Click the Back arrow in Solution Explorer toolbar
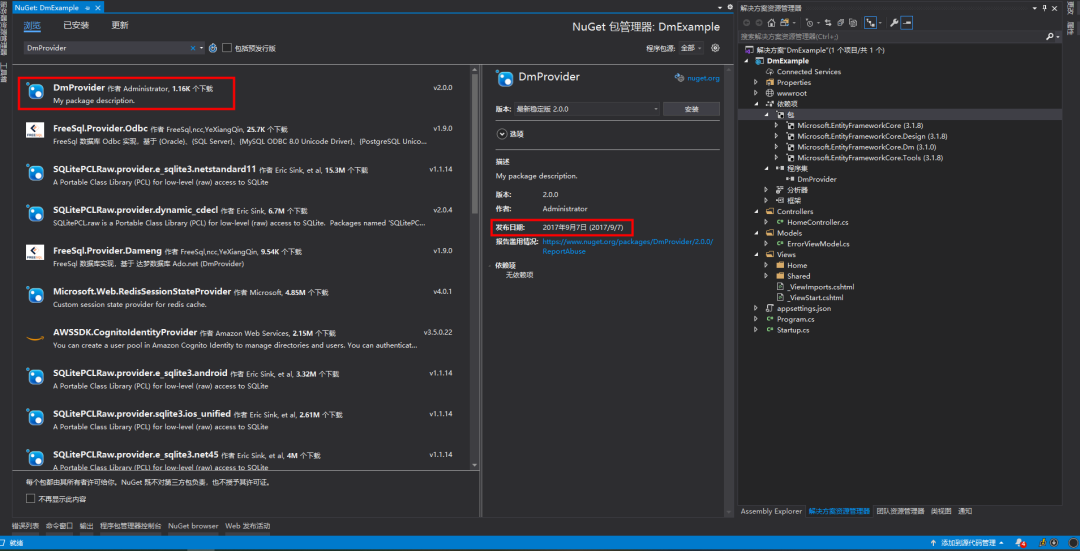Image resolution: width=1080 pixels, height=551 pixels. click(x=747, y=23)
